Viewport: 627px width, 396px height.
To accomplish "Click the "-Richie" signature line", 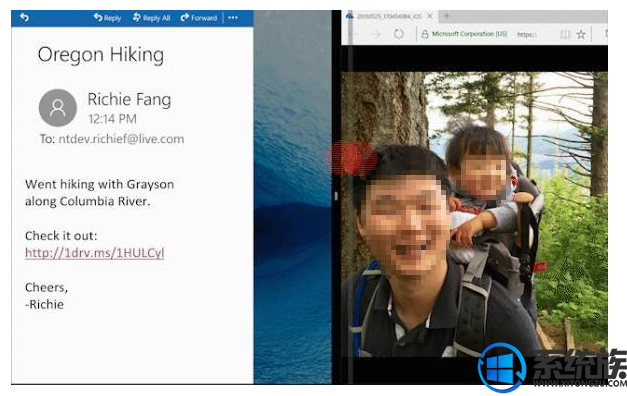I will [44, 304].
